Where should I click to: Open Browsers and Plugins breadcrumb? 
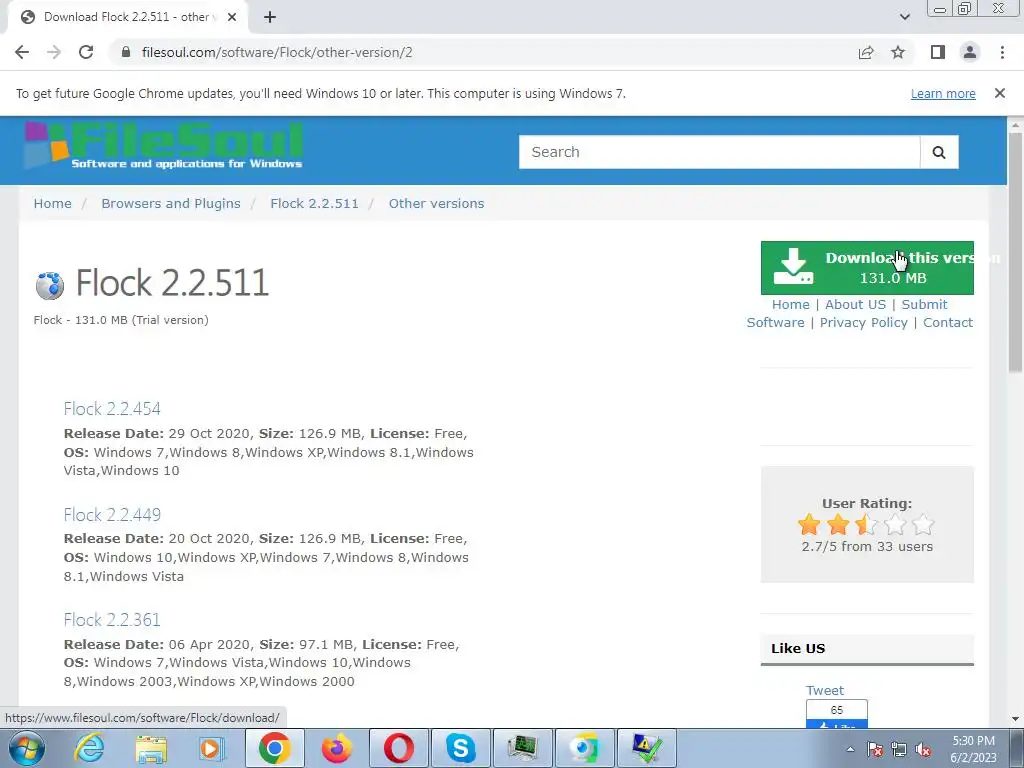(x=171, y=203)
